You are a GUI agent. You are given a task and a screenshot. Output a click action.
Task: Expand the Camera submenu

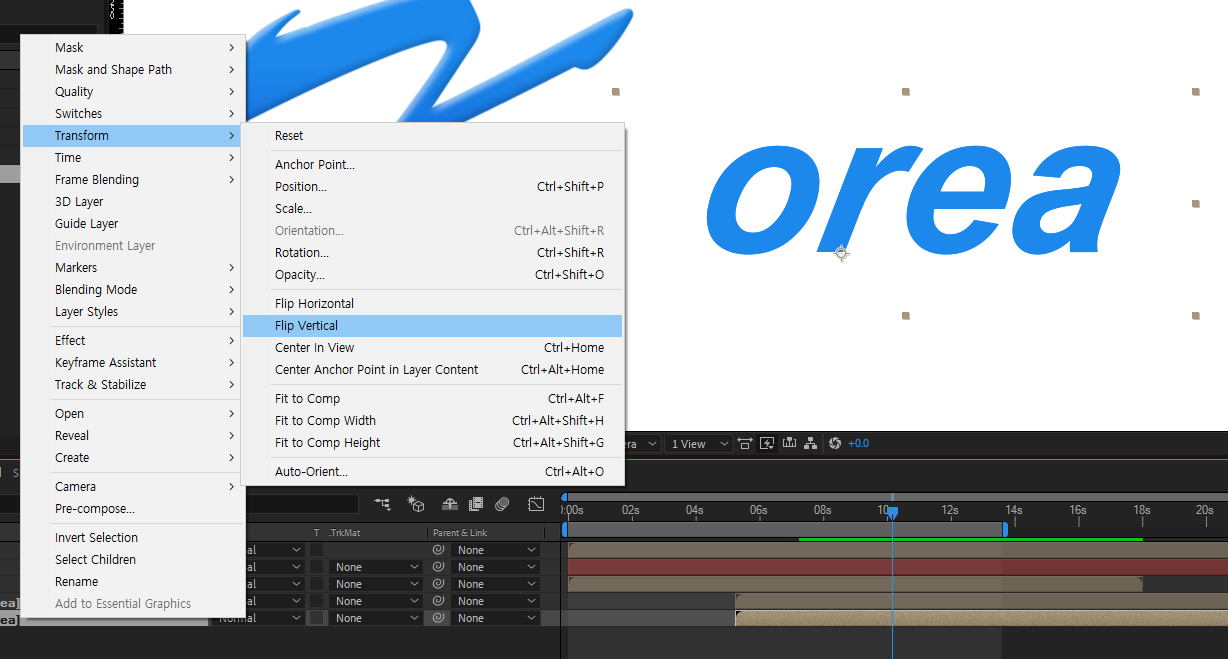click(133, 486)
